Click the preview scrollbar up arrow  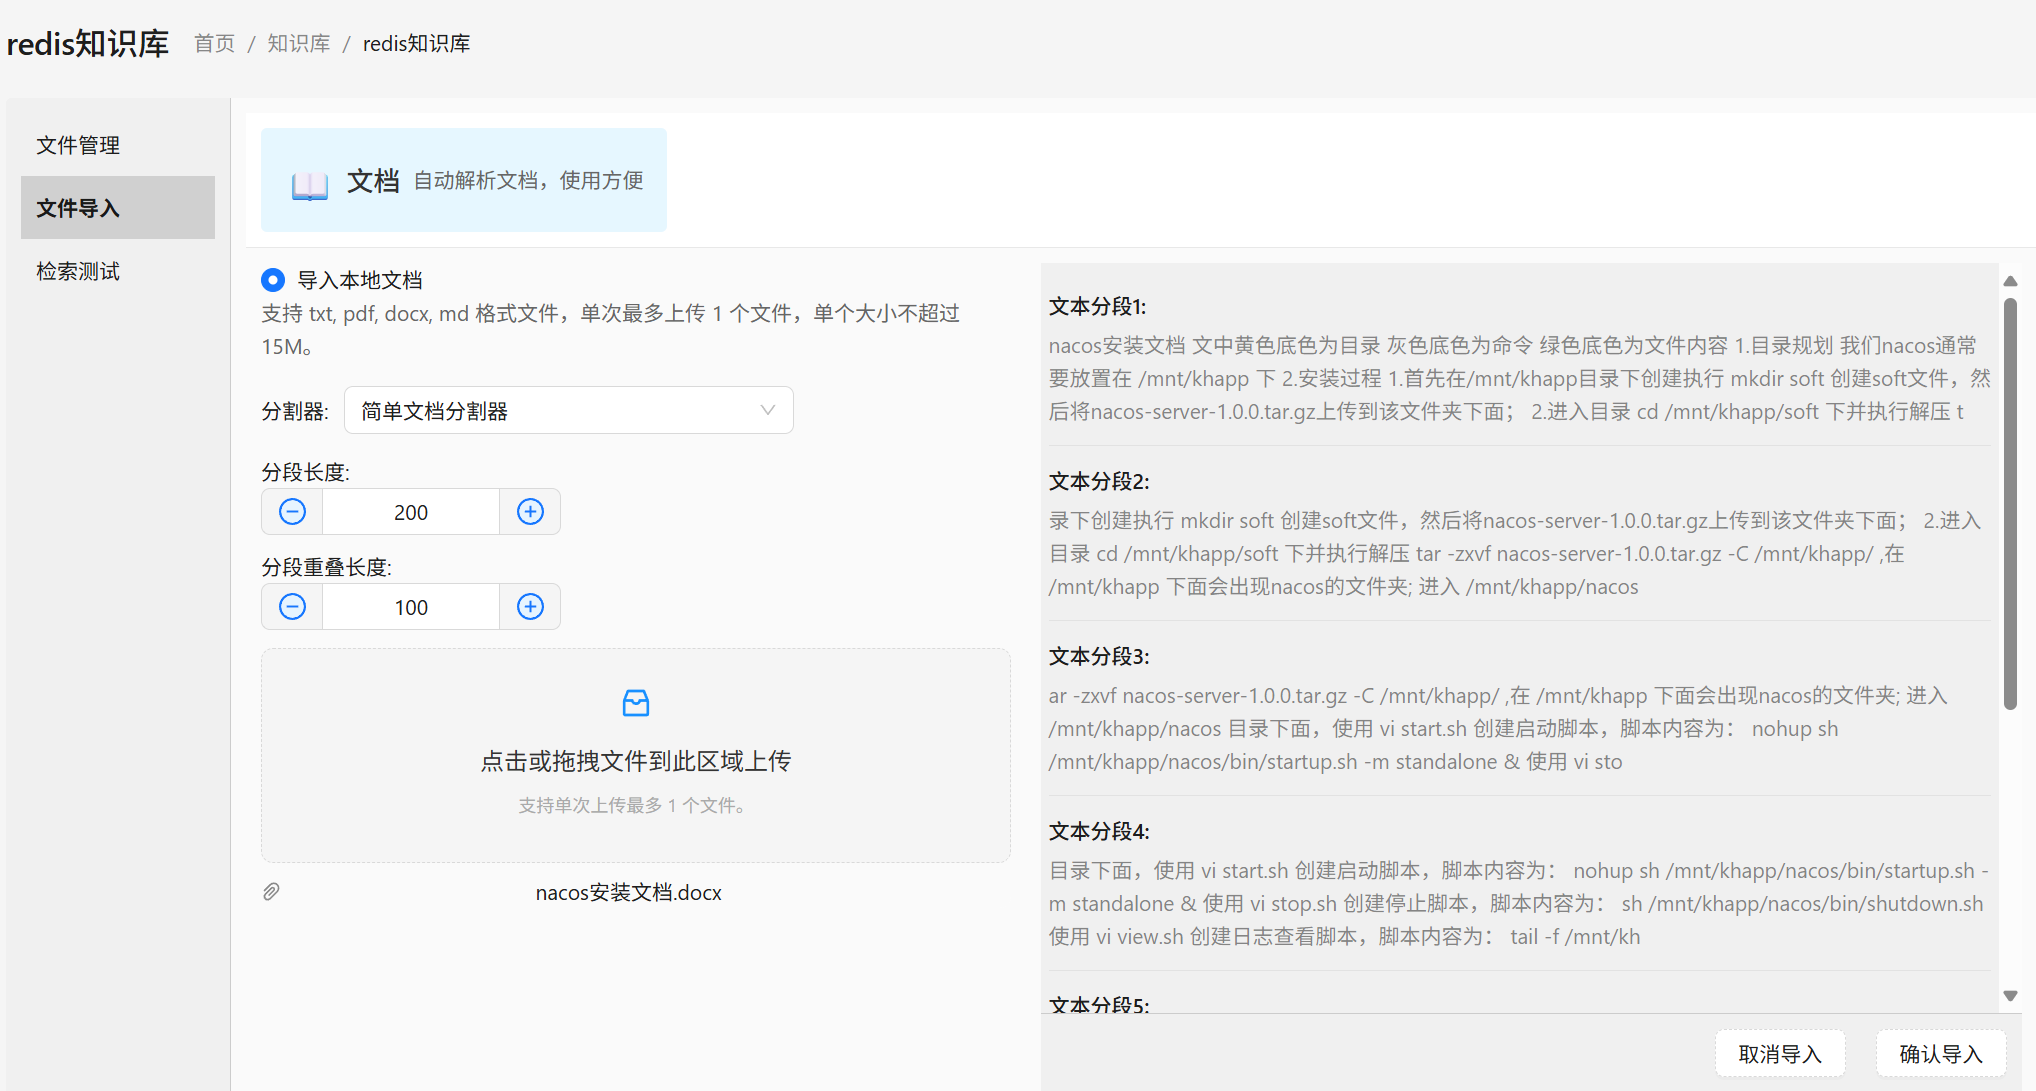[2010, 281]
